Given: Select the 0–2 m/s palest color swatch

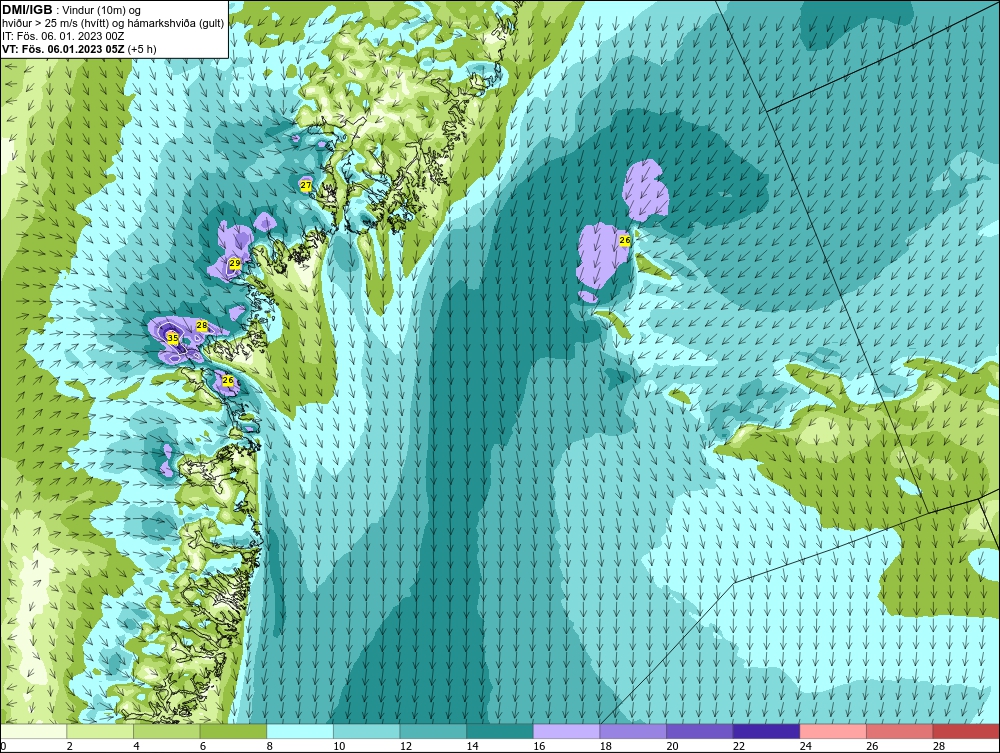Looking at the screenshot, I should pos(33,731).
